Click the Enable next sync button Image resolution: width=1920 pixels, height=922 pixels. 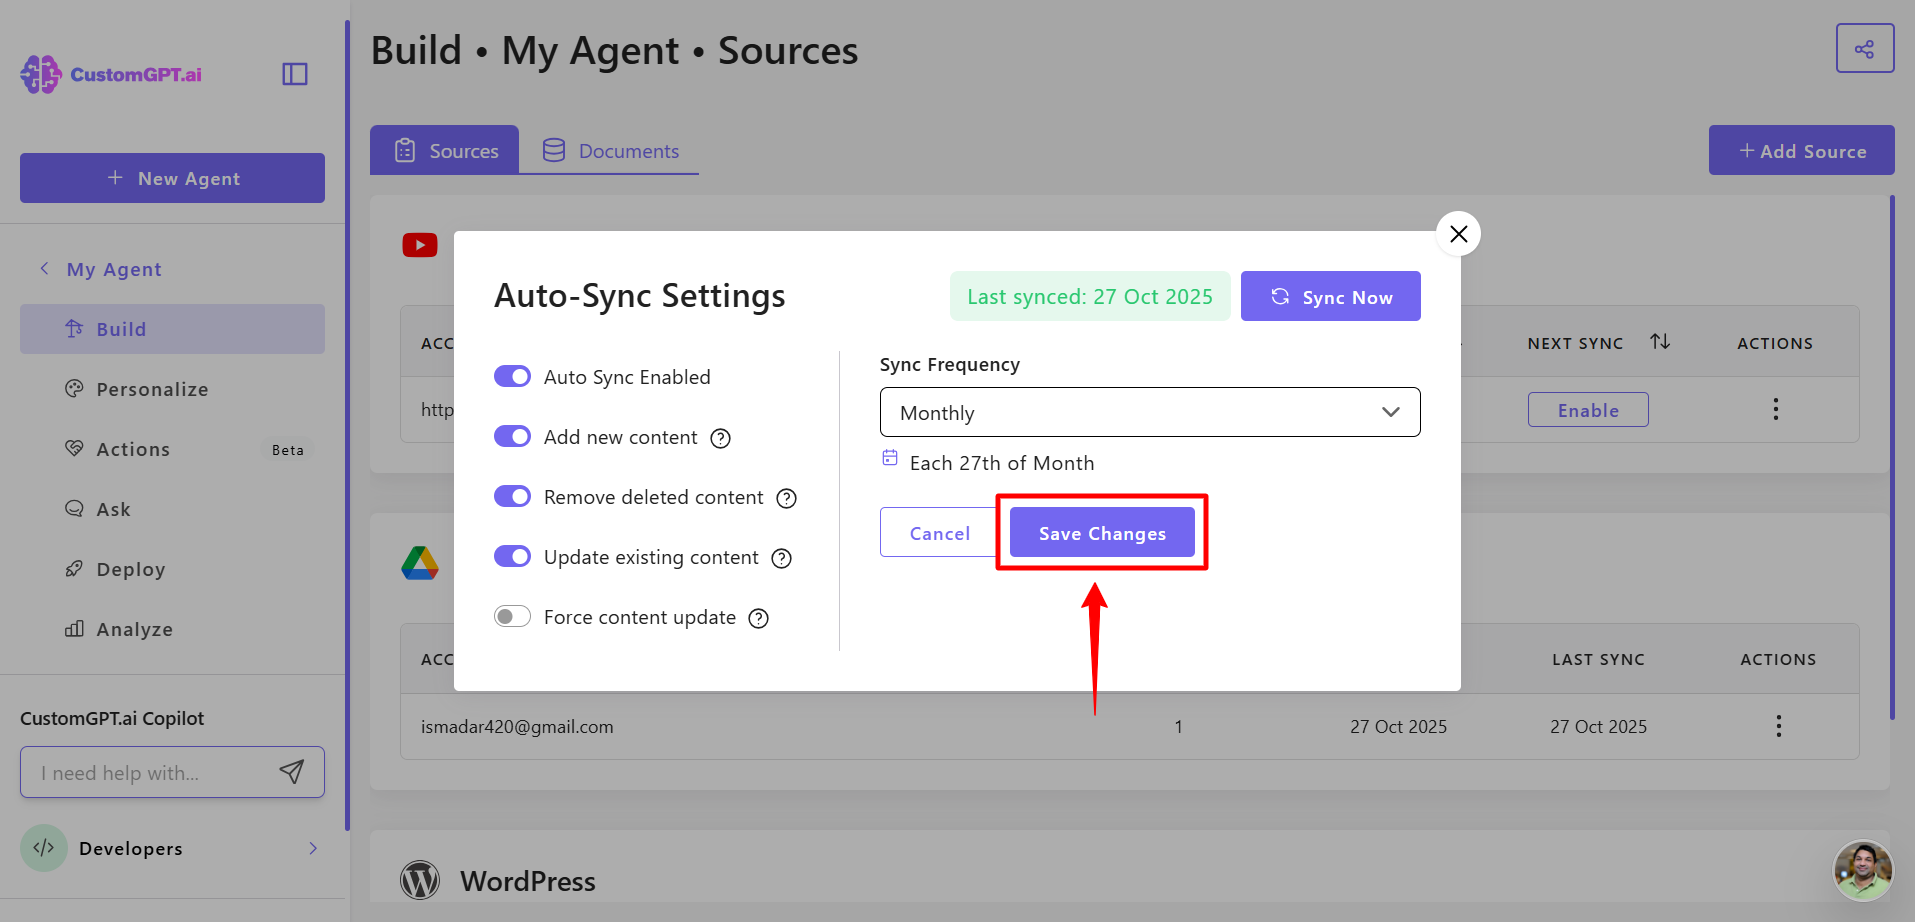[x=1588, y=409]
